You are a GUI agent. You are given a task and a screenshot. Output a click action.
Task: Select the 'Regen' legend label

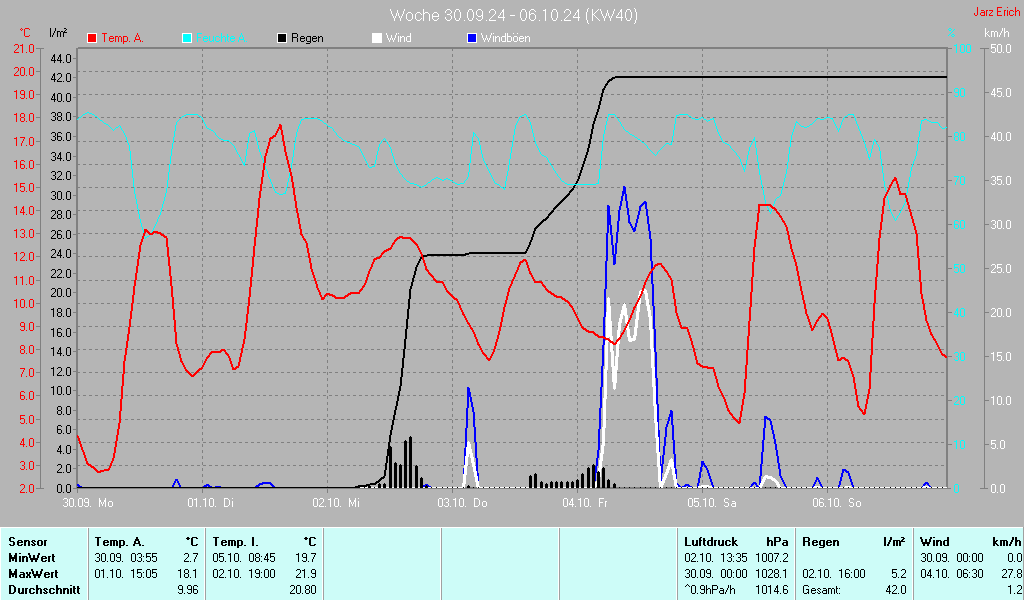pyautogui.click(x=307, y=38)
